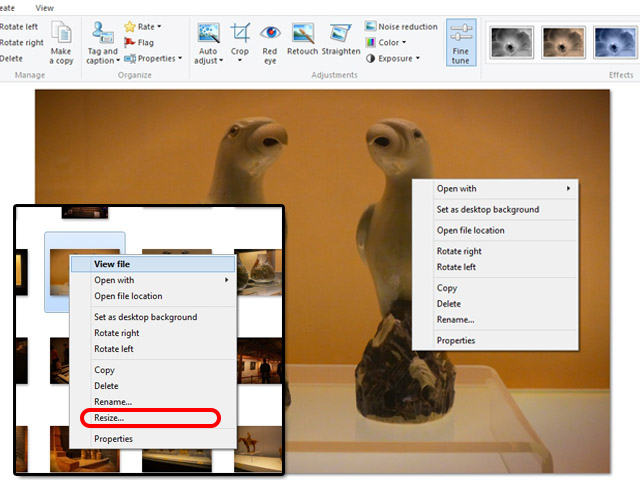Choose Open file location in right menu
The width and height of the screenshot is (640, 480).
click(x=471, y=230)
